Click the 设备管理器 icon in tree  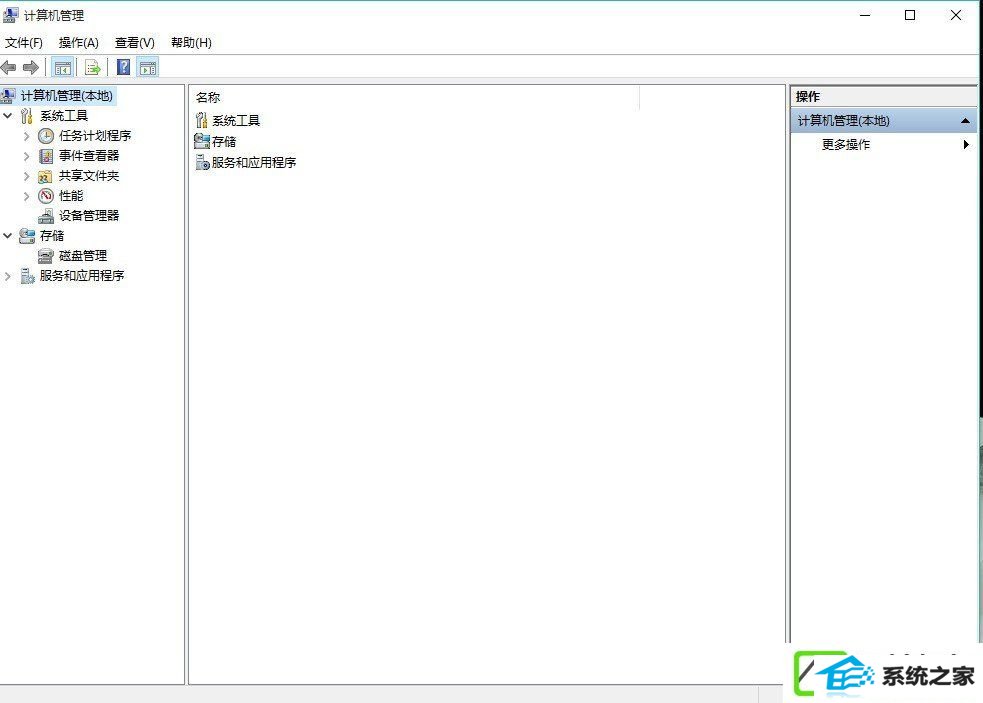coord(46,216)
